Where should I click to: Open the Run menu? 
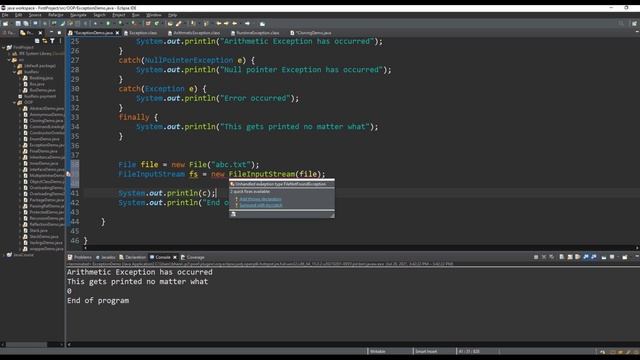[x=136, y=15]
